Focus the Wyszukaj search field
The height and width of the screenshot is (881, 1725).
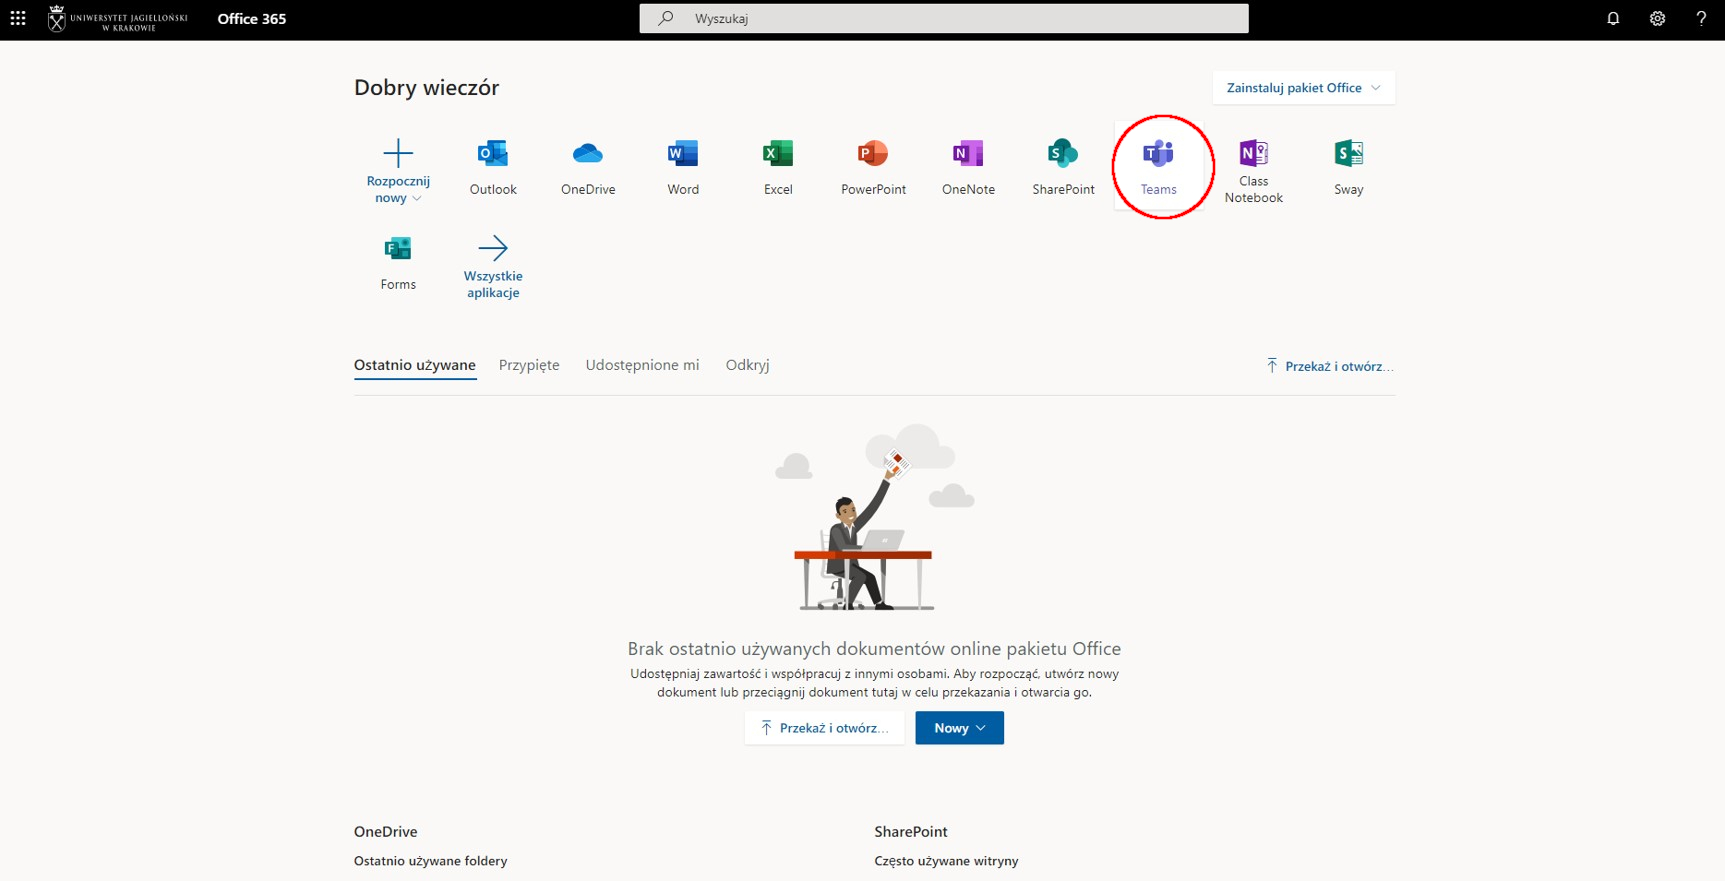pos(944,18)
